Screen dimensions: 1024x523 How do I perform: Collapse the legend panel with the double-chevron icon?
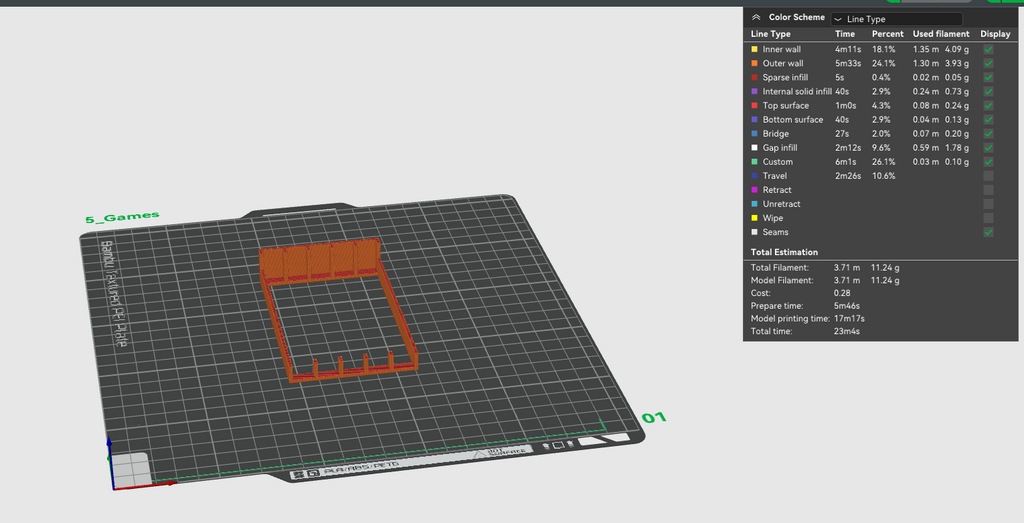point(756,18)
